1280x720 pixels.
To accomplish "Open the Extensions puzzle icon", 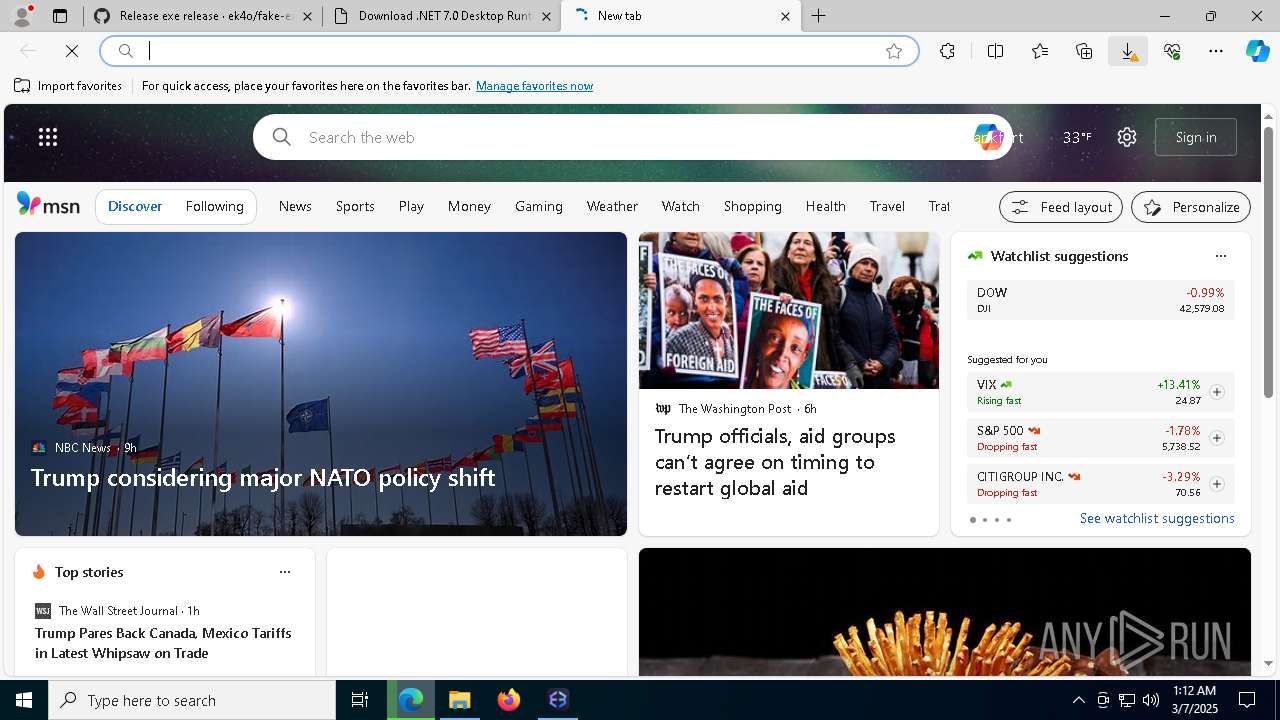I will tap(947, 51).
